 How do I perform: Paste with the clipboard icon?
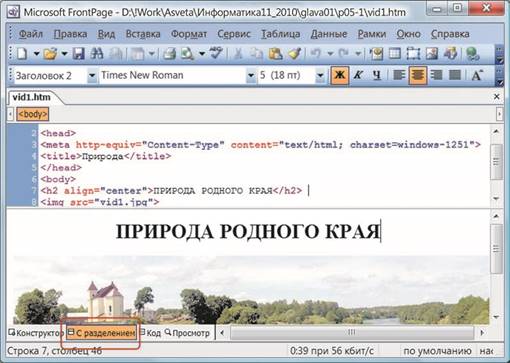click(275, 53)
